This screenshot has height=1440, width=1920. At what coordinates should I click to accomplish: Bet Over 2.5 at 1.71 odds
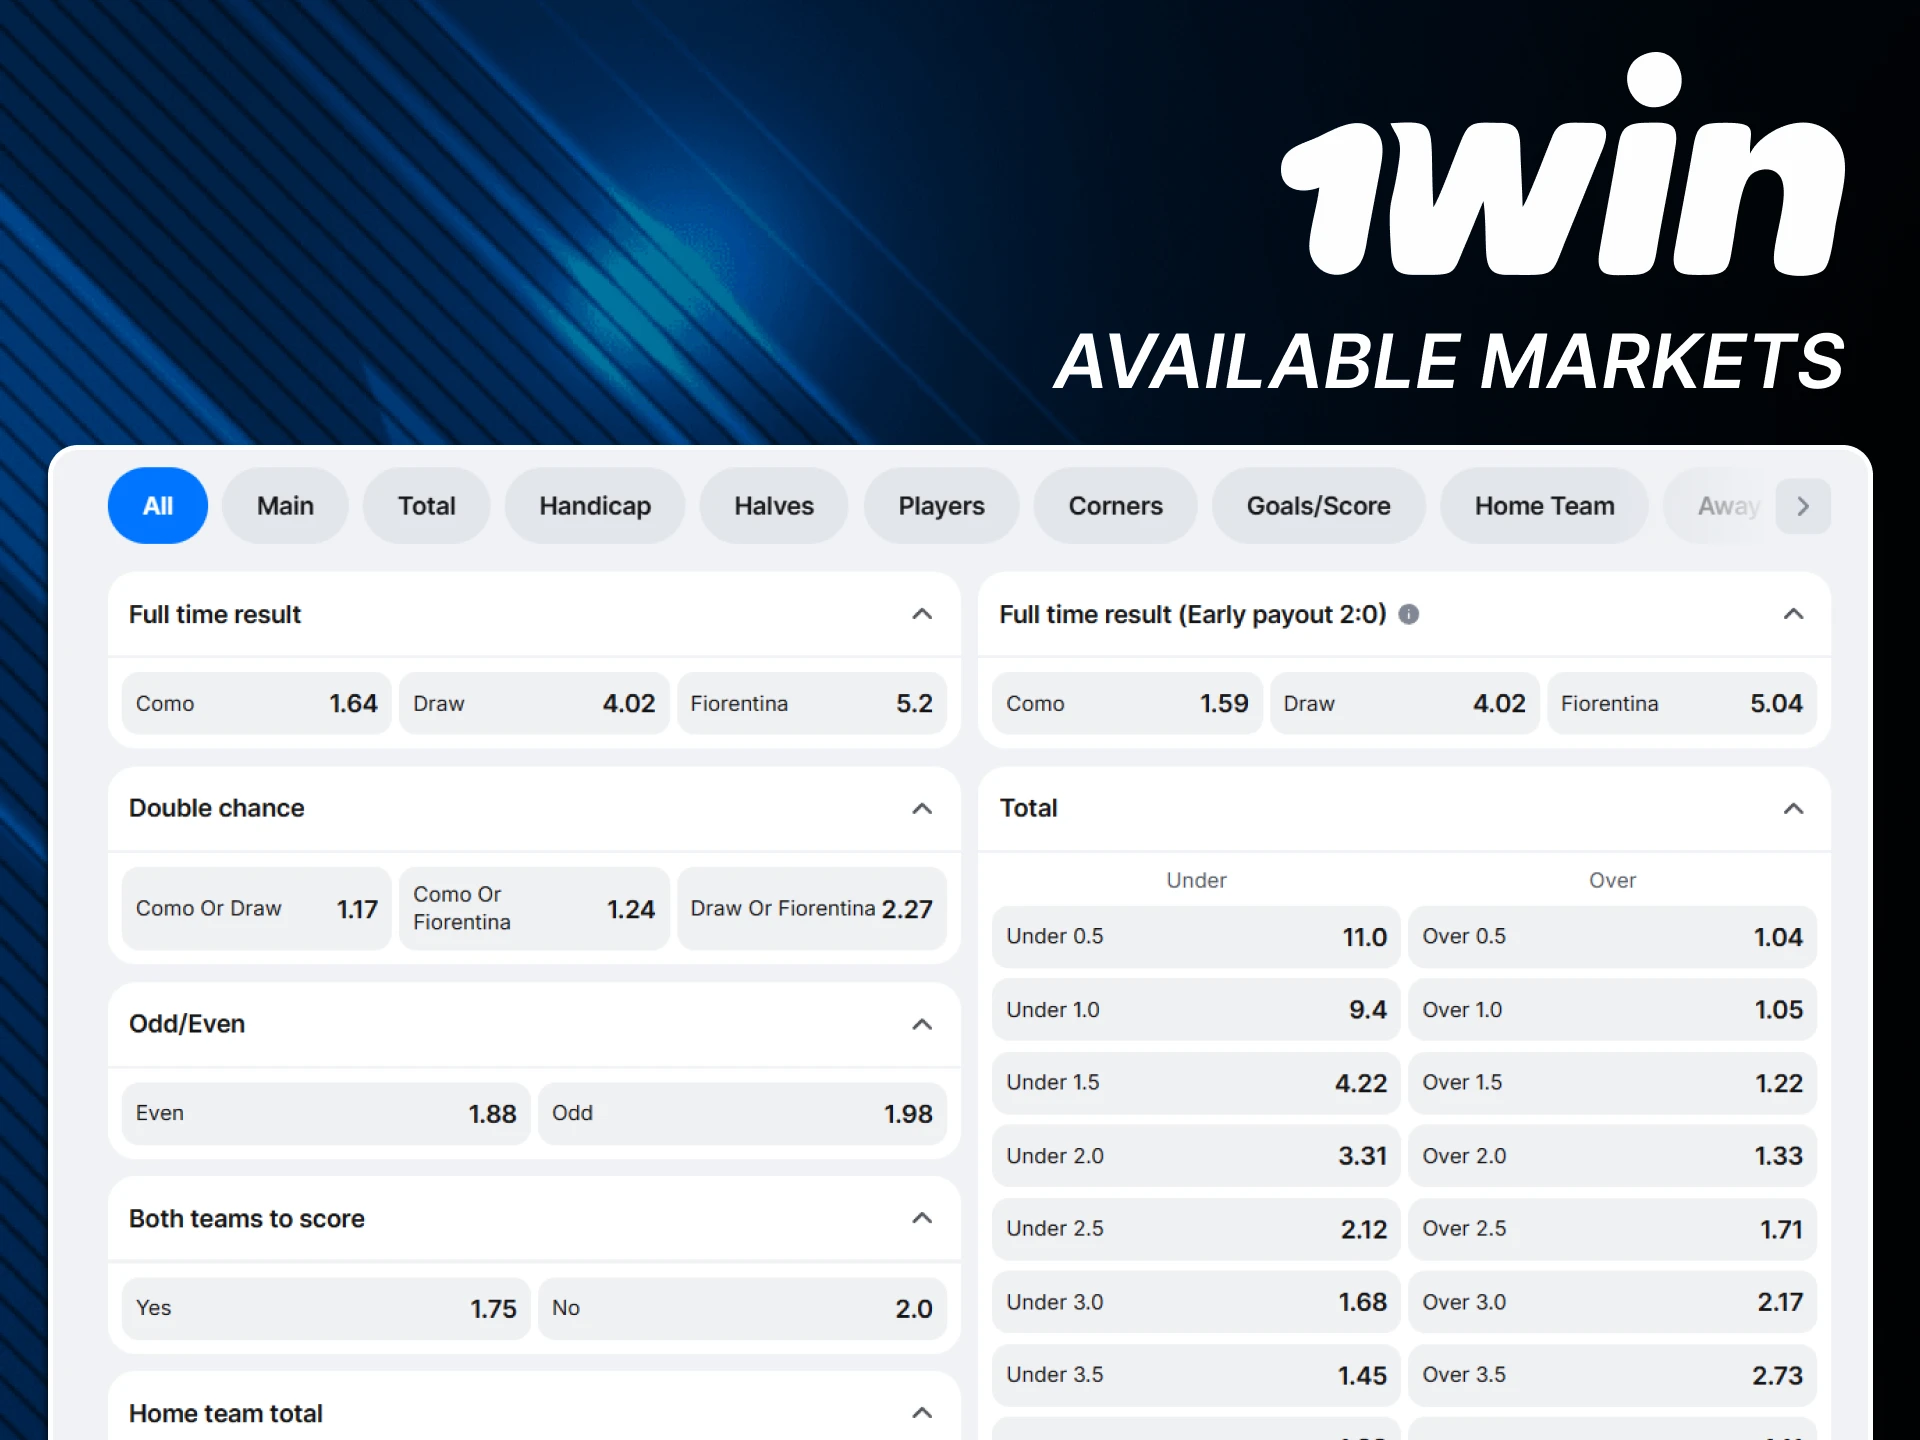pyautogui.click(x=1612, y=1229)
